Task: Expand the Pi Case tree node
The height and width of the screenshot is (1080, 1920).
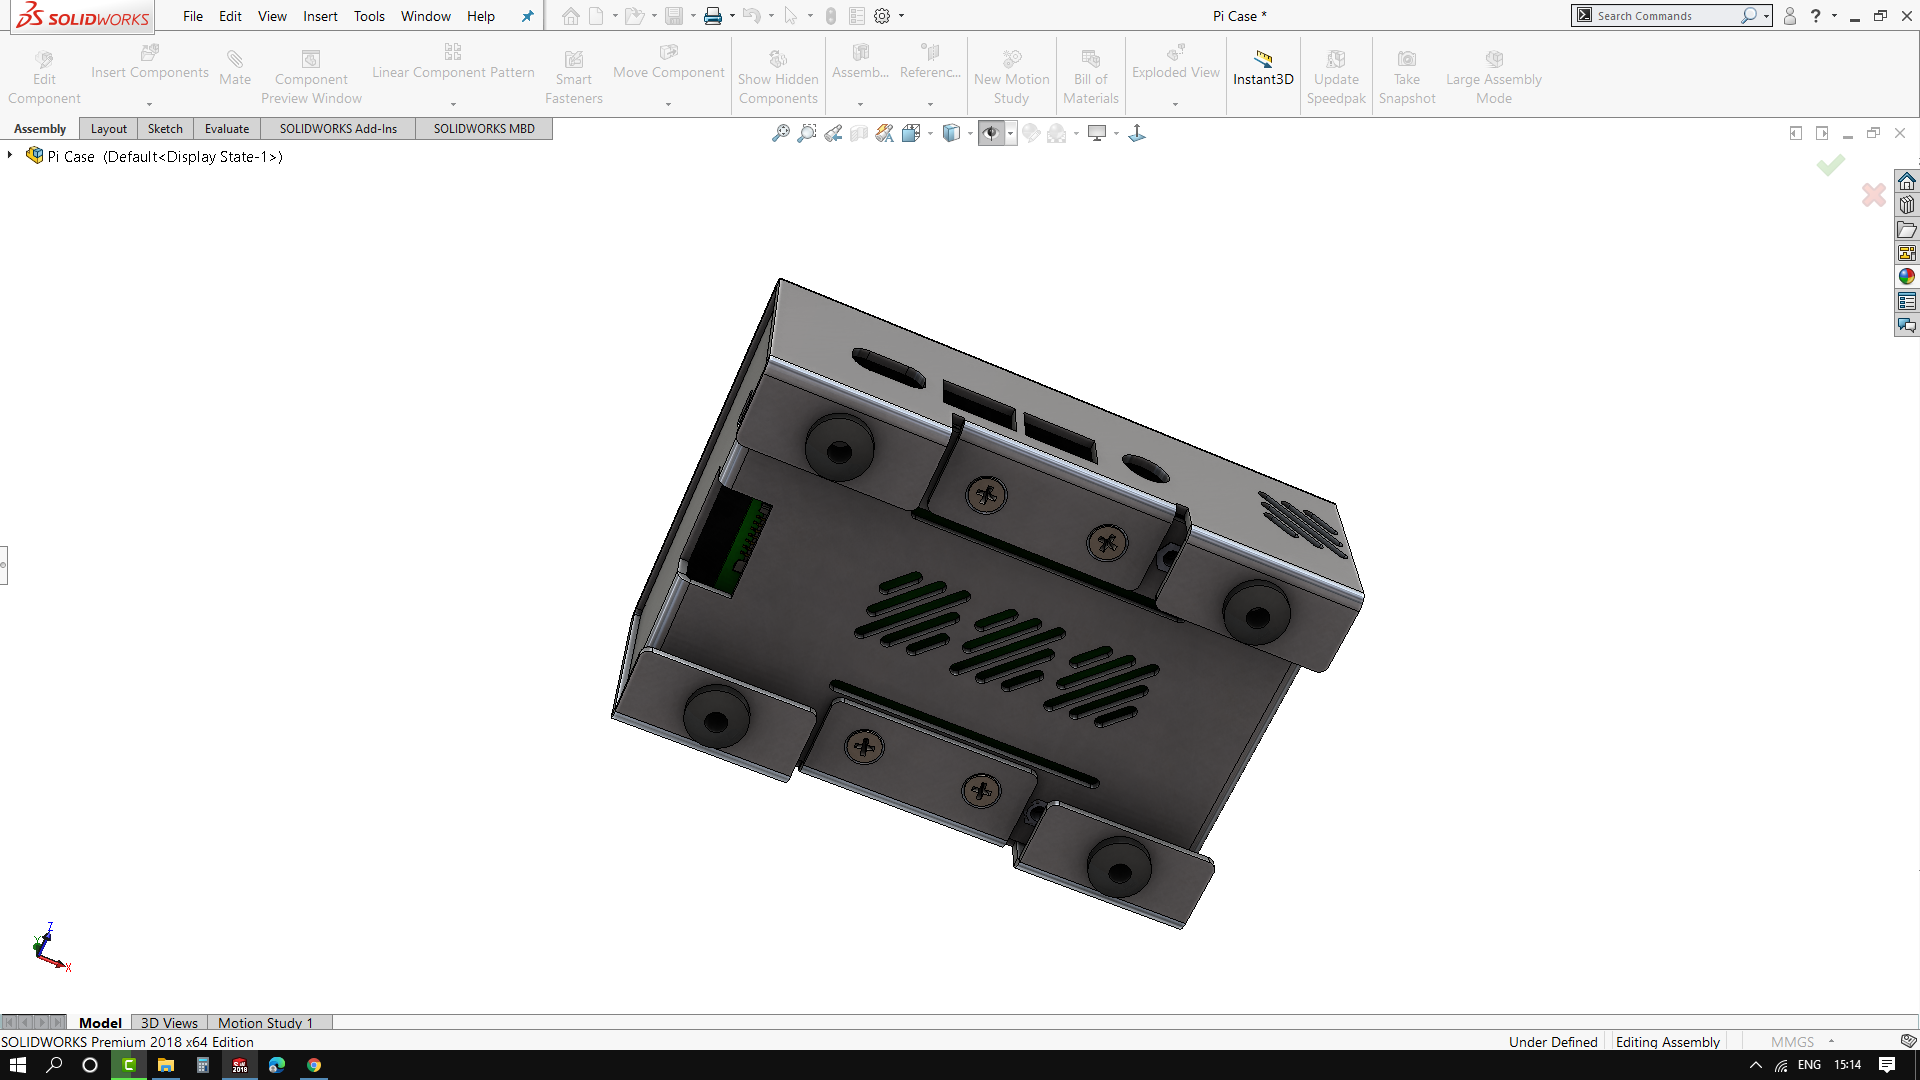Action: [10, 155]
